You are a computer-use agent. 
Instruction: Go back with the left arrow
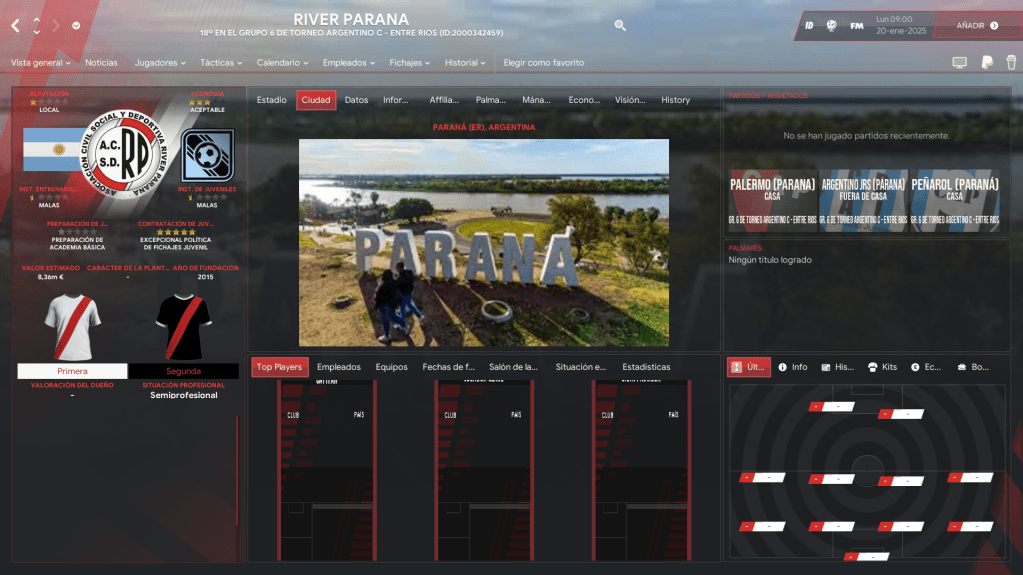coord(15,26)
